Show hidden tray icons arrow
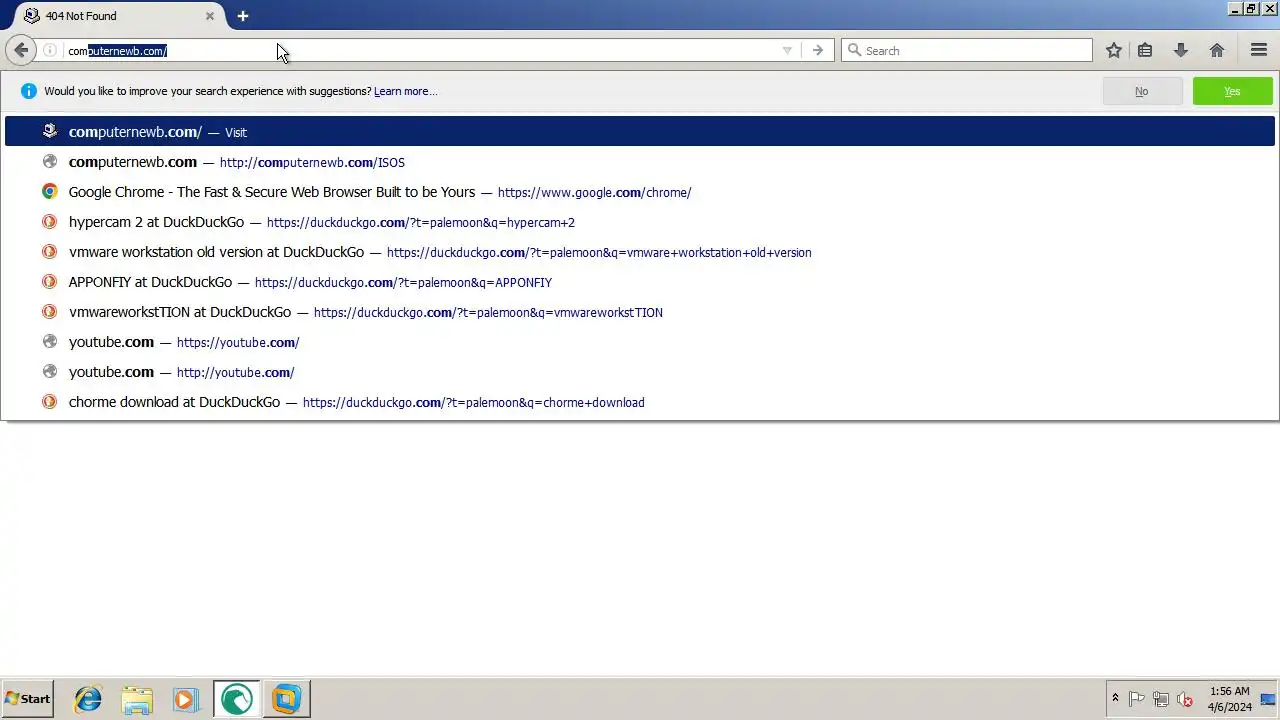 tap(1115, 699)
